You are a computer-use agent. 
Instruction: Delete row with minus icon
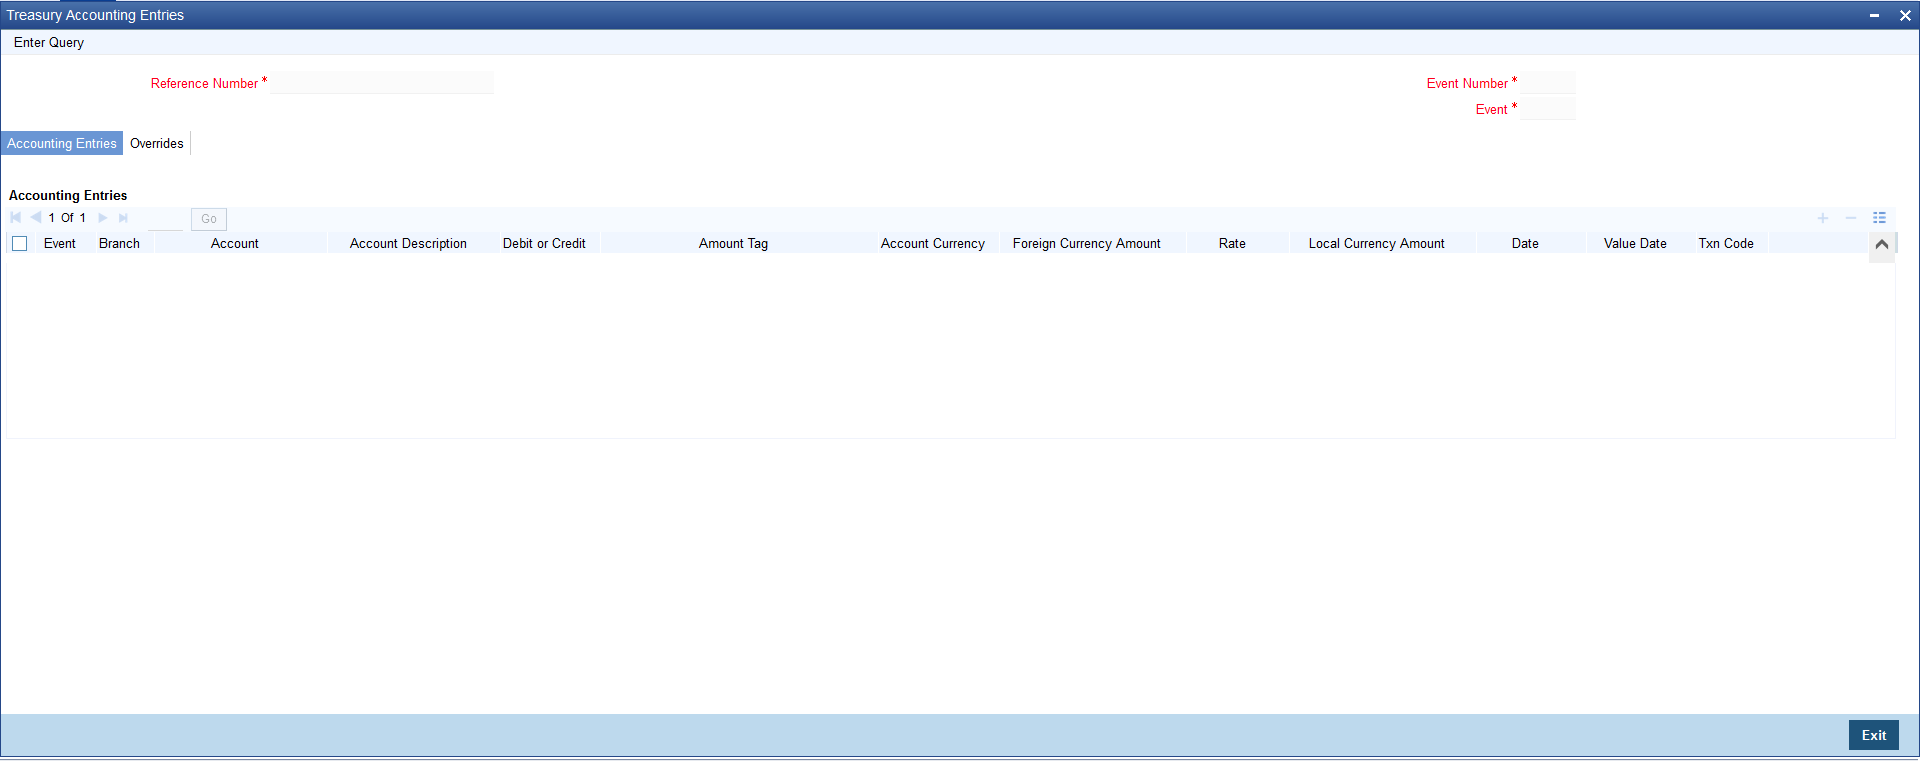coord(1851,218)
